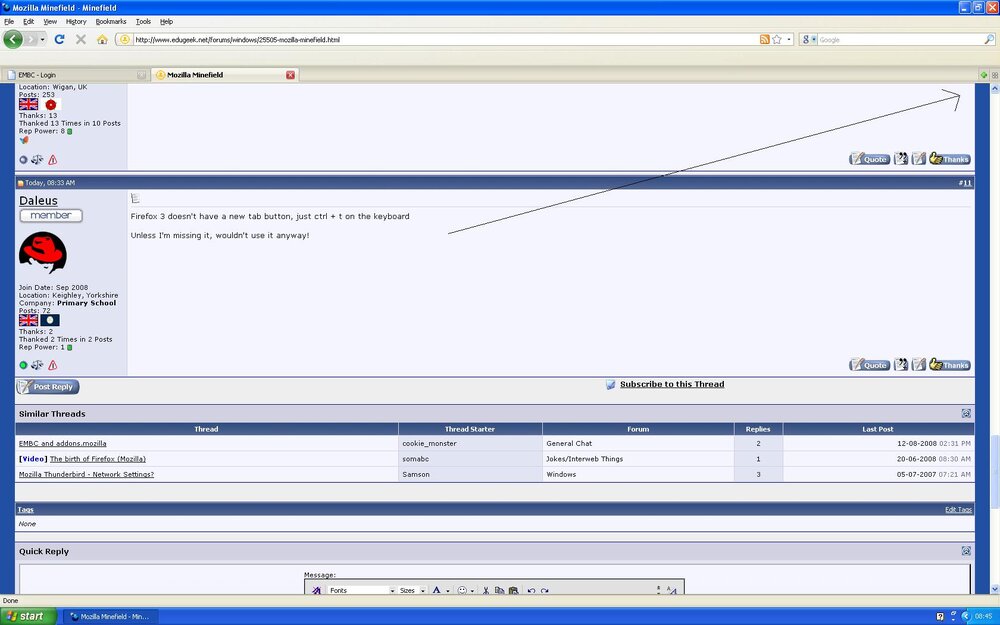Report Daleus's post via the warning triangle
1000x625 pixels.
coord(53,365)
